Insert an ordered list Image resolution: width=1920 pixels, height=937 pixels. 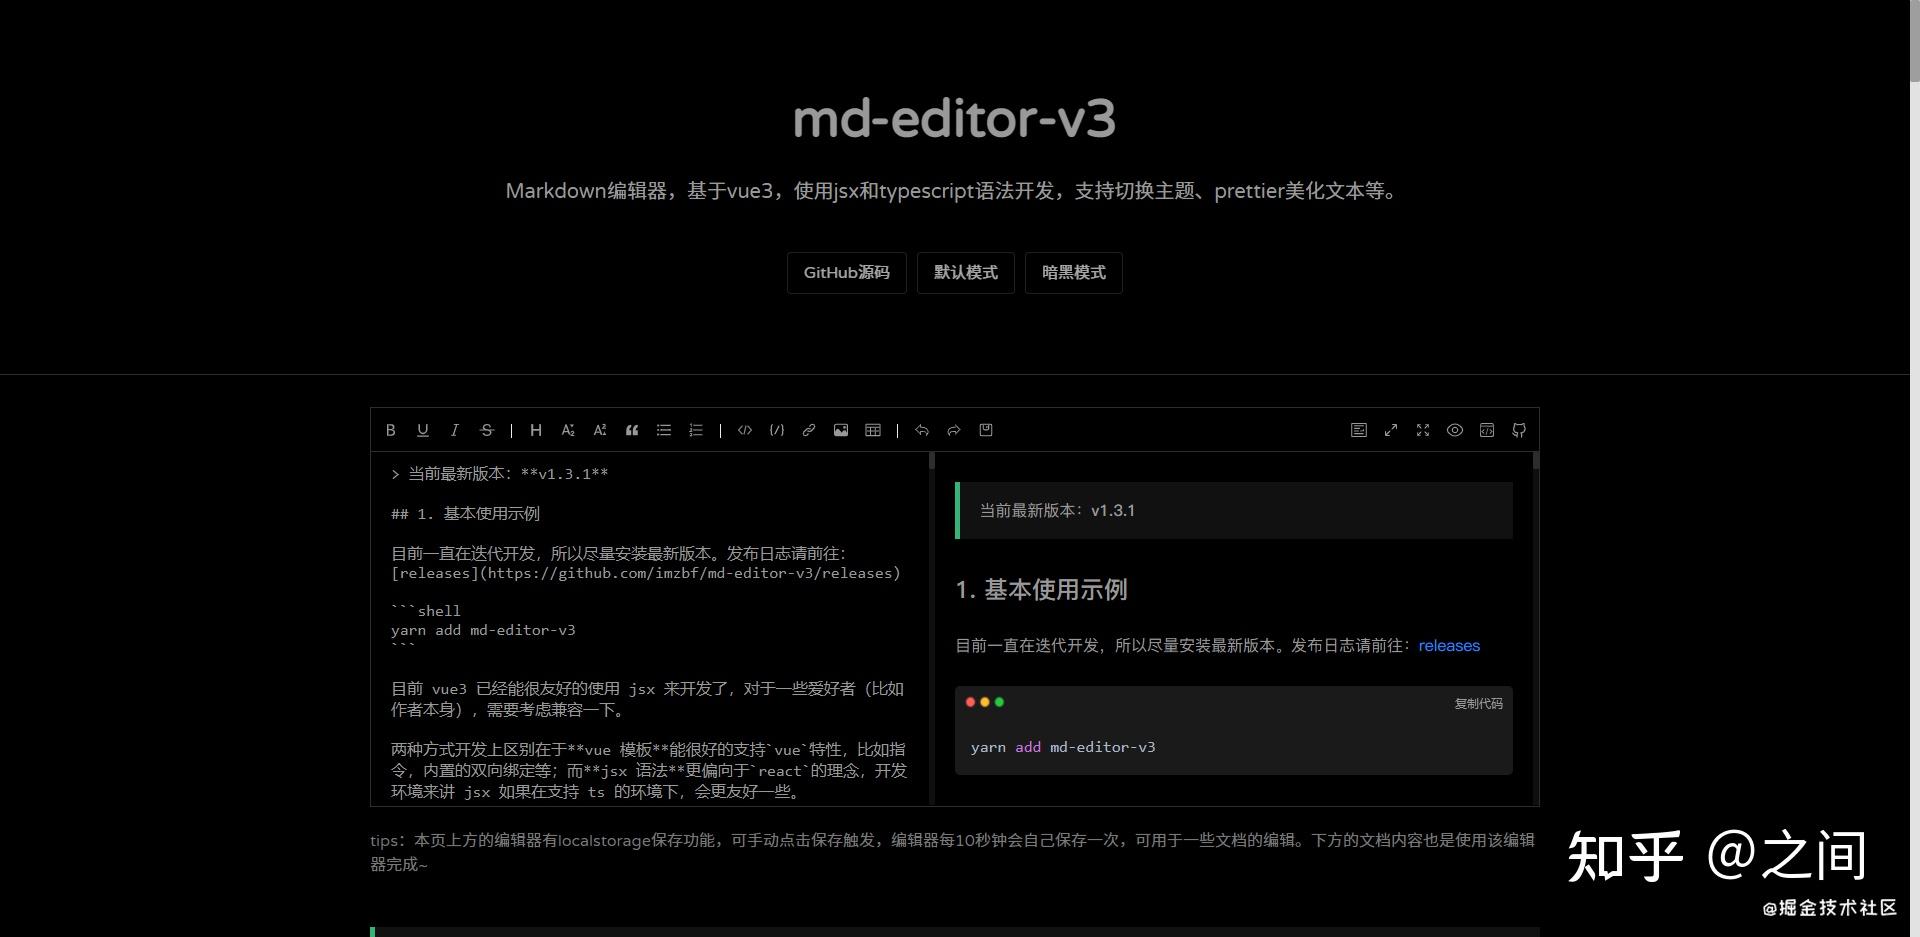coord(696,430)
